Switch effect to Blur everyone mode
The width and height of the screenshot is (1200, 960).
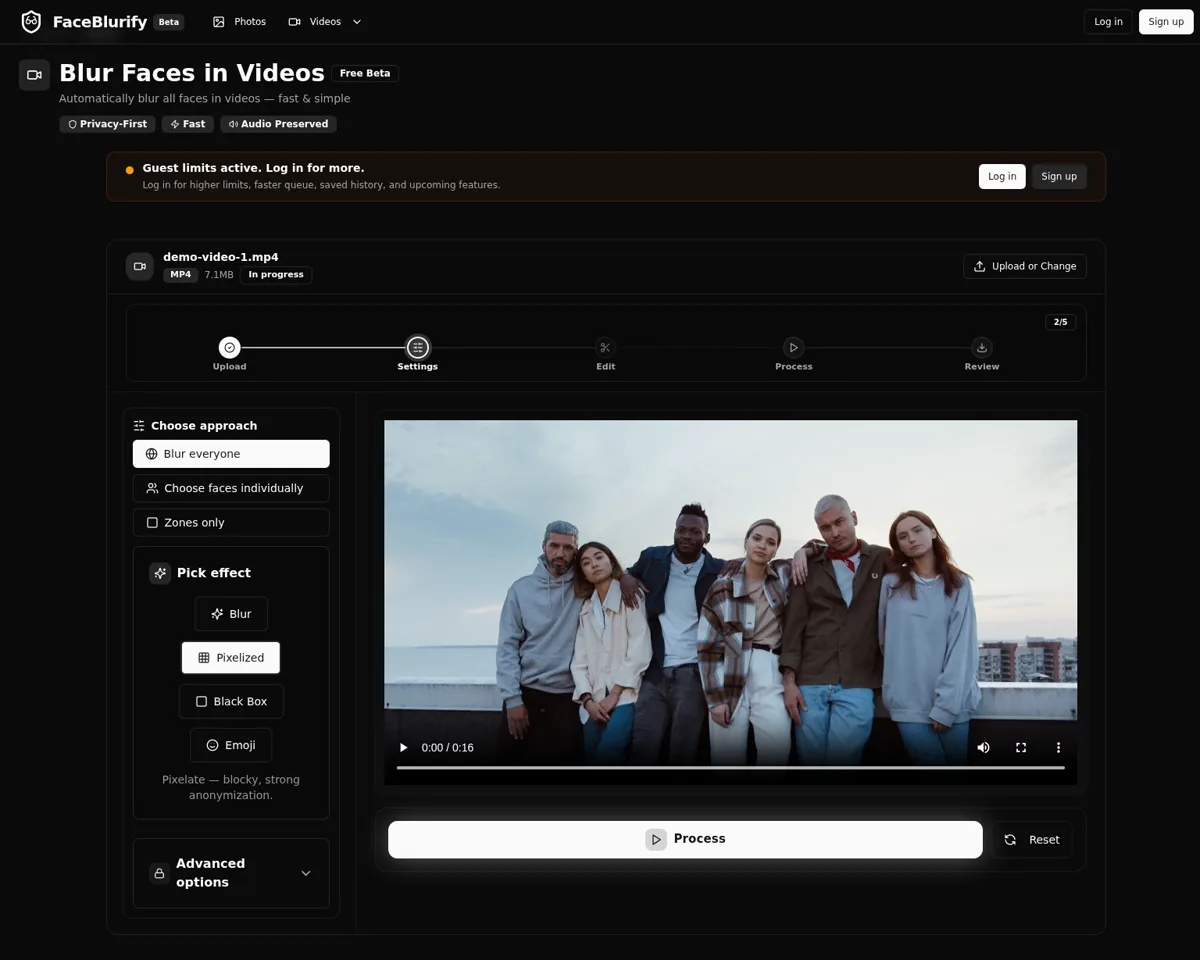tap(231, 453)
